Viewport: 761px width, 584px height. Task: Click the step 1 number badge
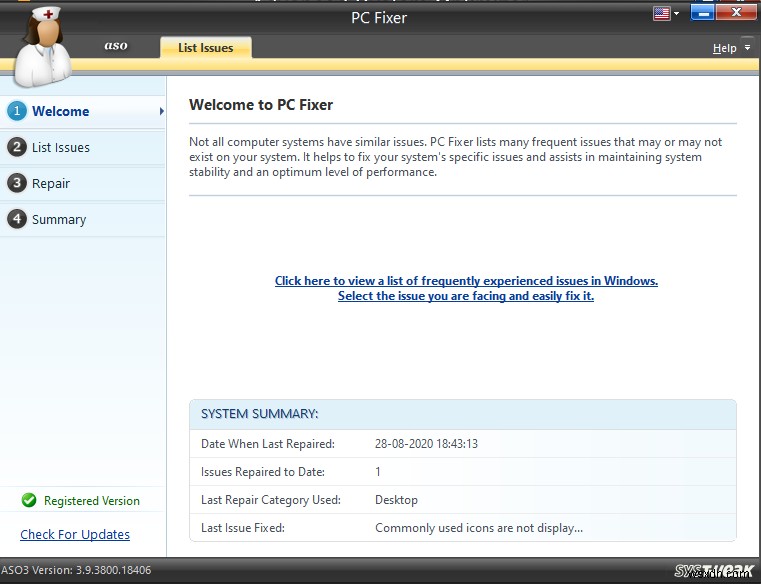(17, 111)
